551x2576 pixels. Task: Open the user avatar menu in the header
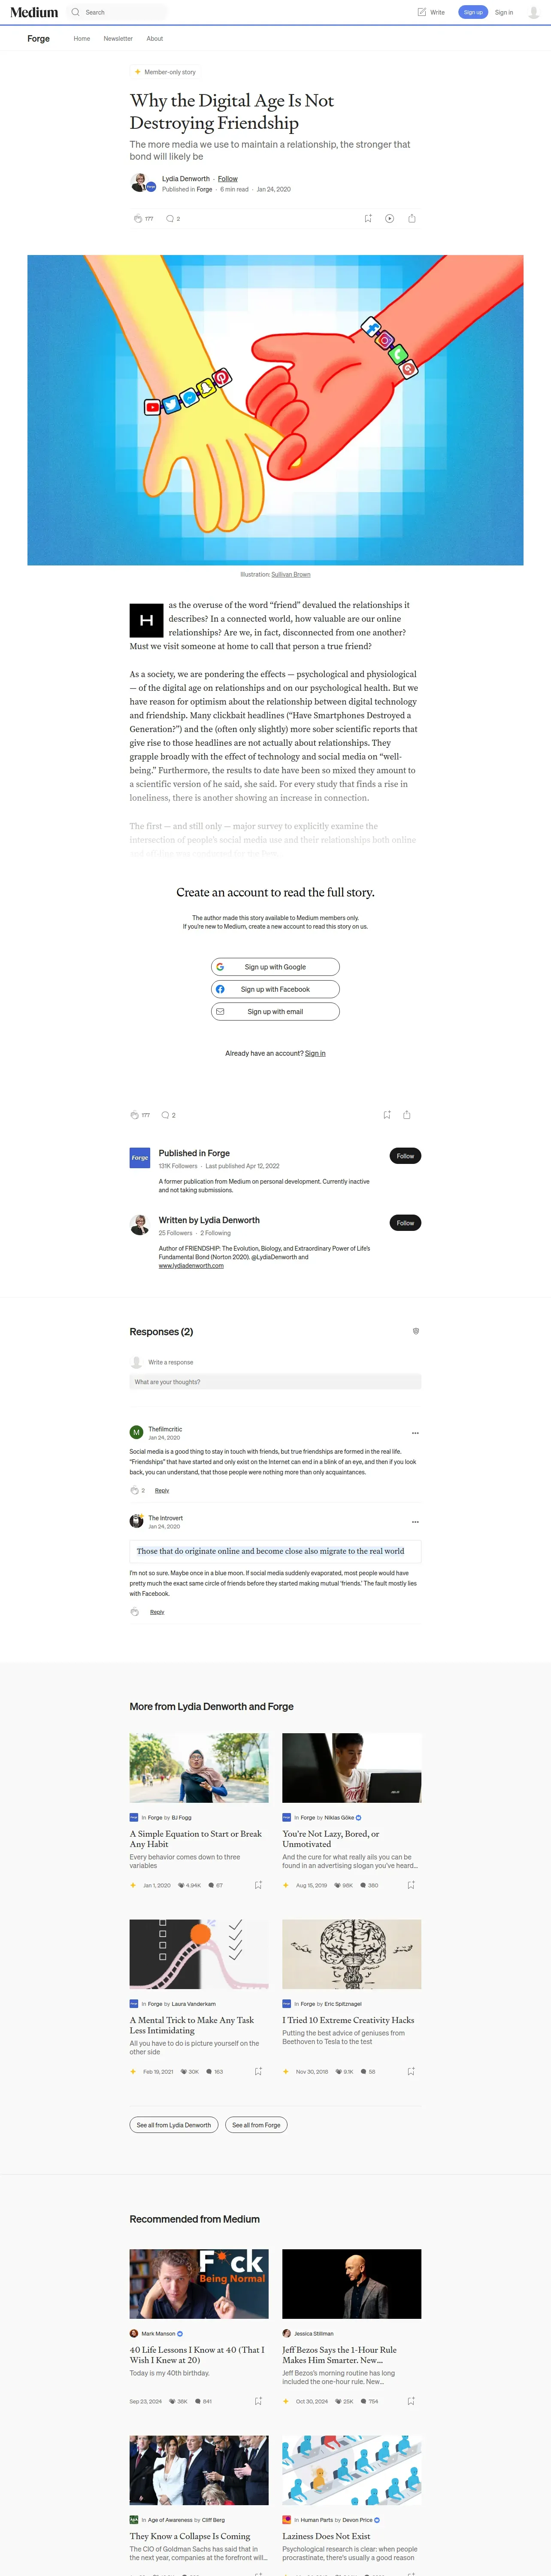[534, 12]
